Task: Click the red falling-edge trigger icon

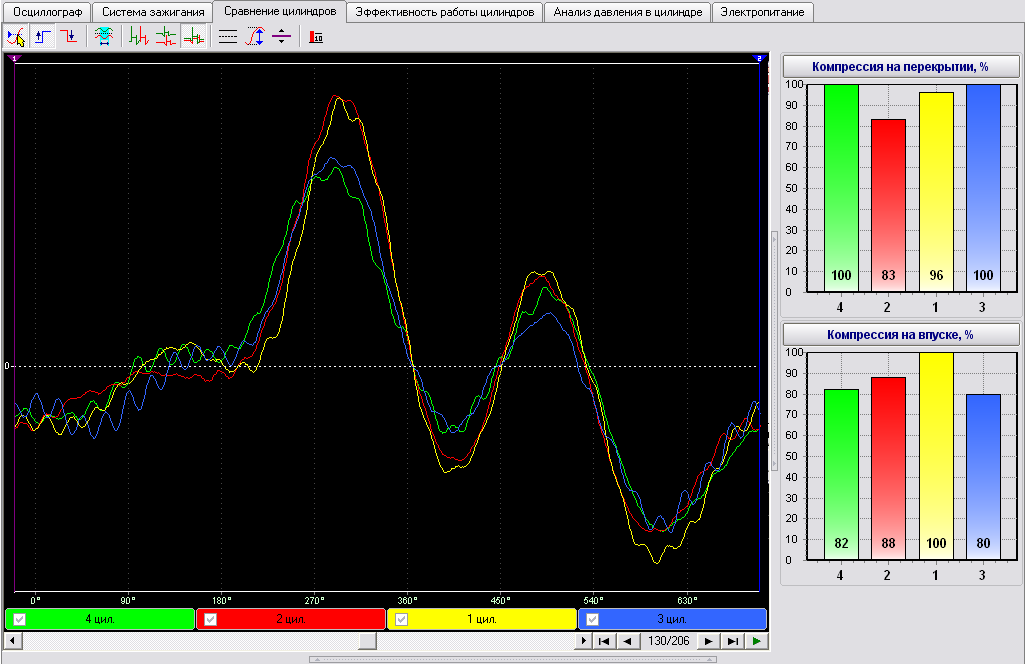Action: 69,37
